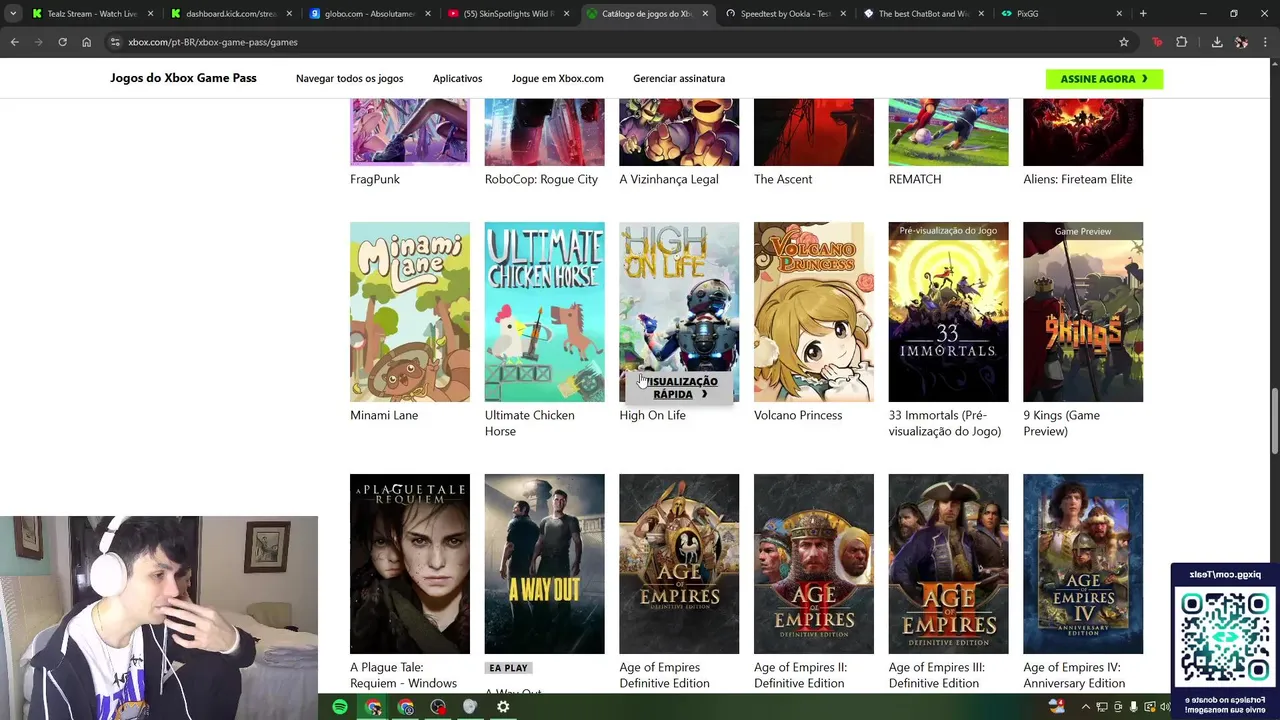This screenshot has height=720, width=1280.
Task: Click The Ascent title link
Action: (x=783, y=179)
